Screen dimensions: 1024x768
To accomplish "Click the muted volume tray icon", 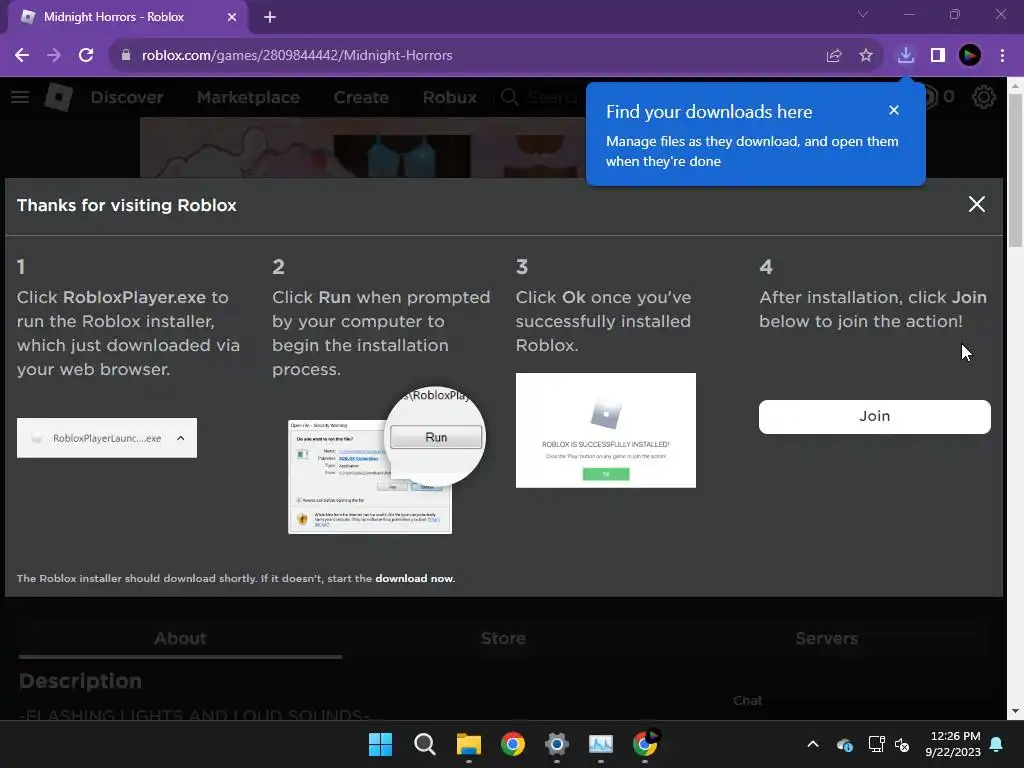I will 902,744.
